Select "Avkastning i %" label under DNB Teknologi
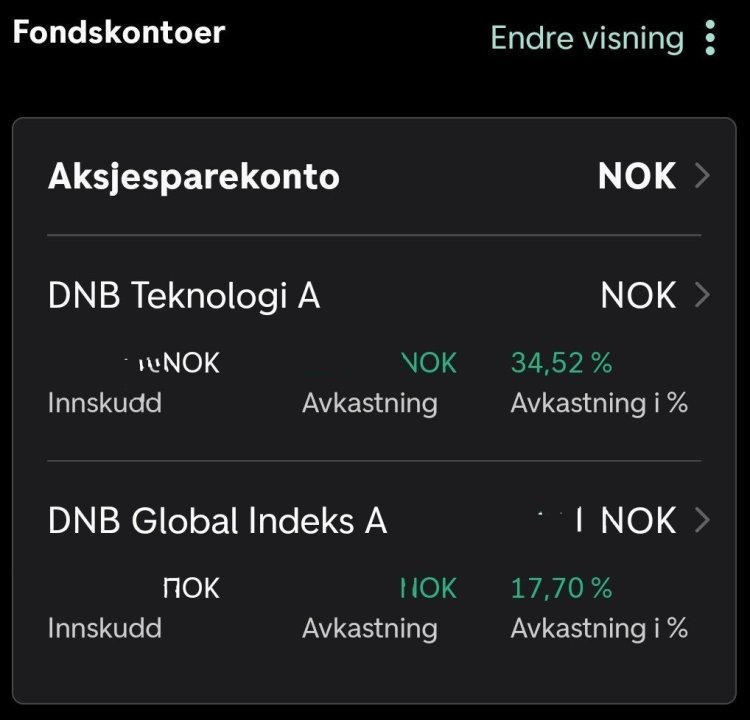The width and height of the screenshot is (750, 720). 599,403
